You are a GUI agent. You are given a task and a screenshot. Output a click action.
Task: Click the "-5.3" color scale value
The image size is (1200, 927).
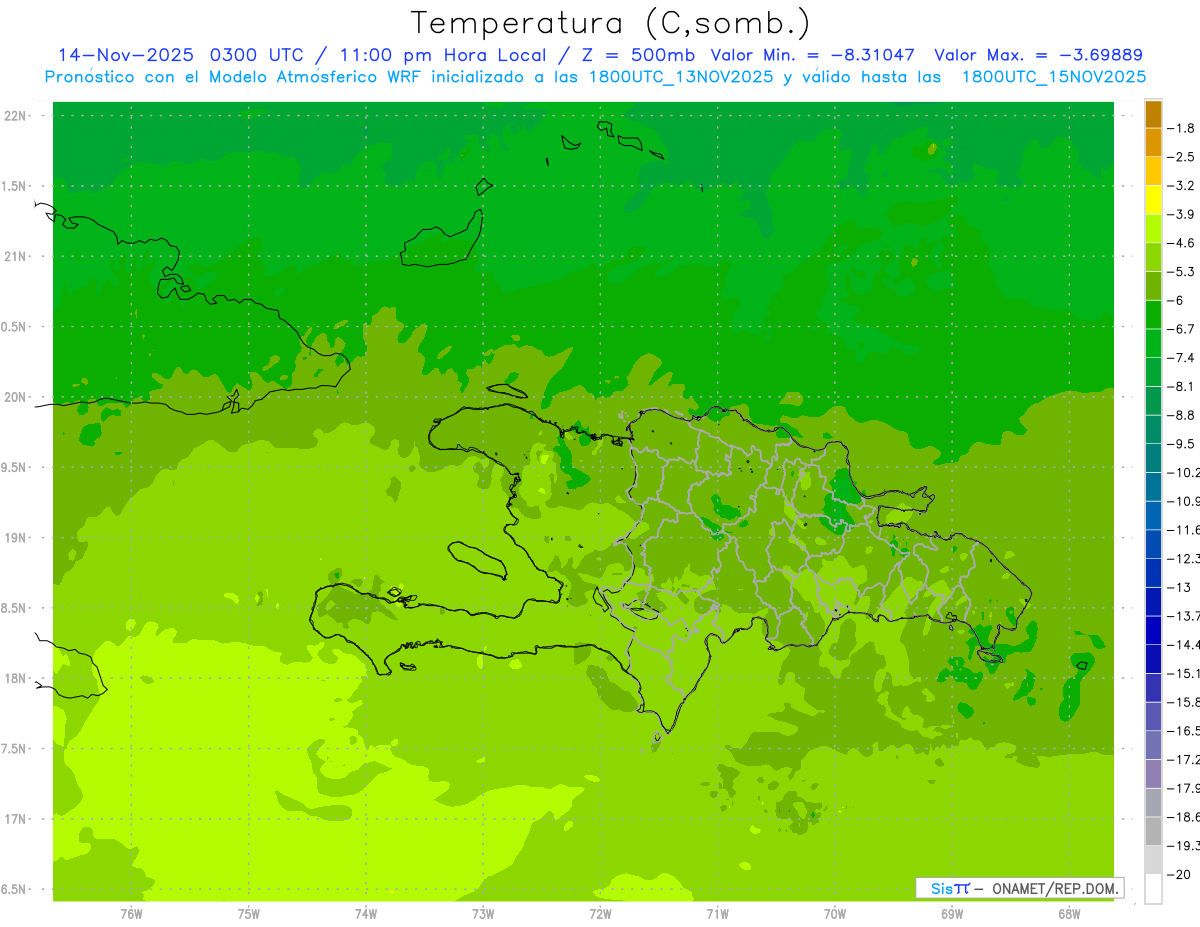[1182, 272]
